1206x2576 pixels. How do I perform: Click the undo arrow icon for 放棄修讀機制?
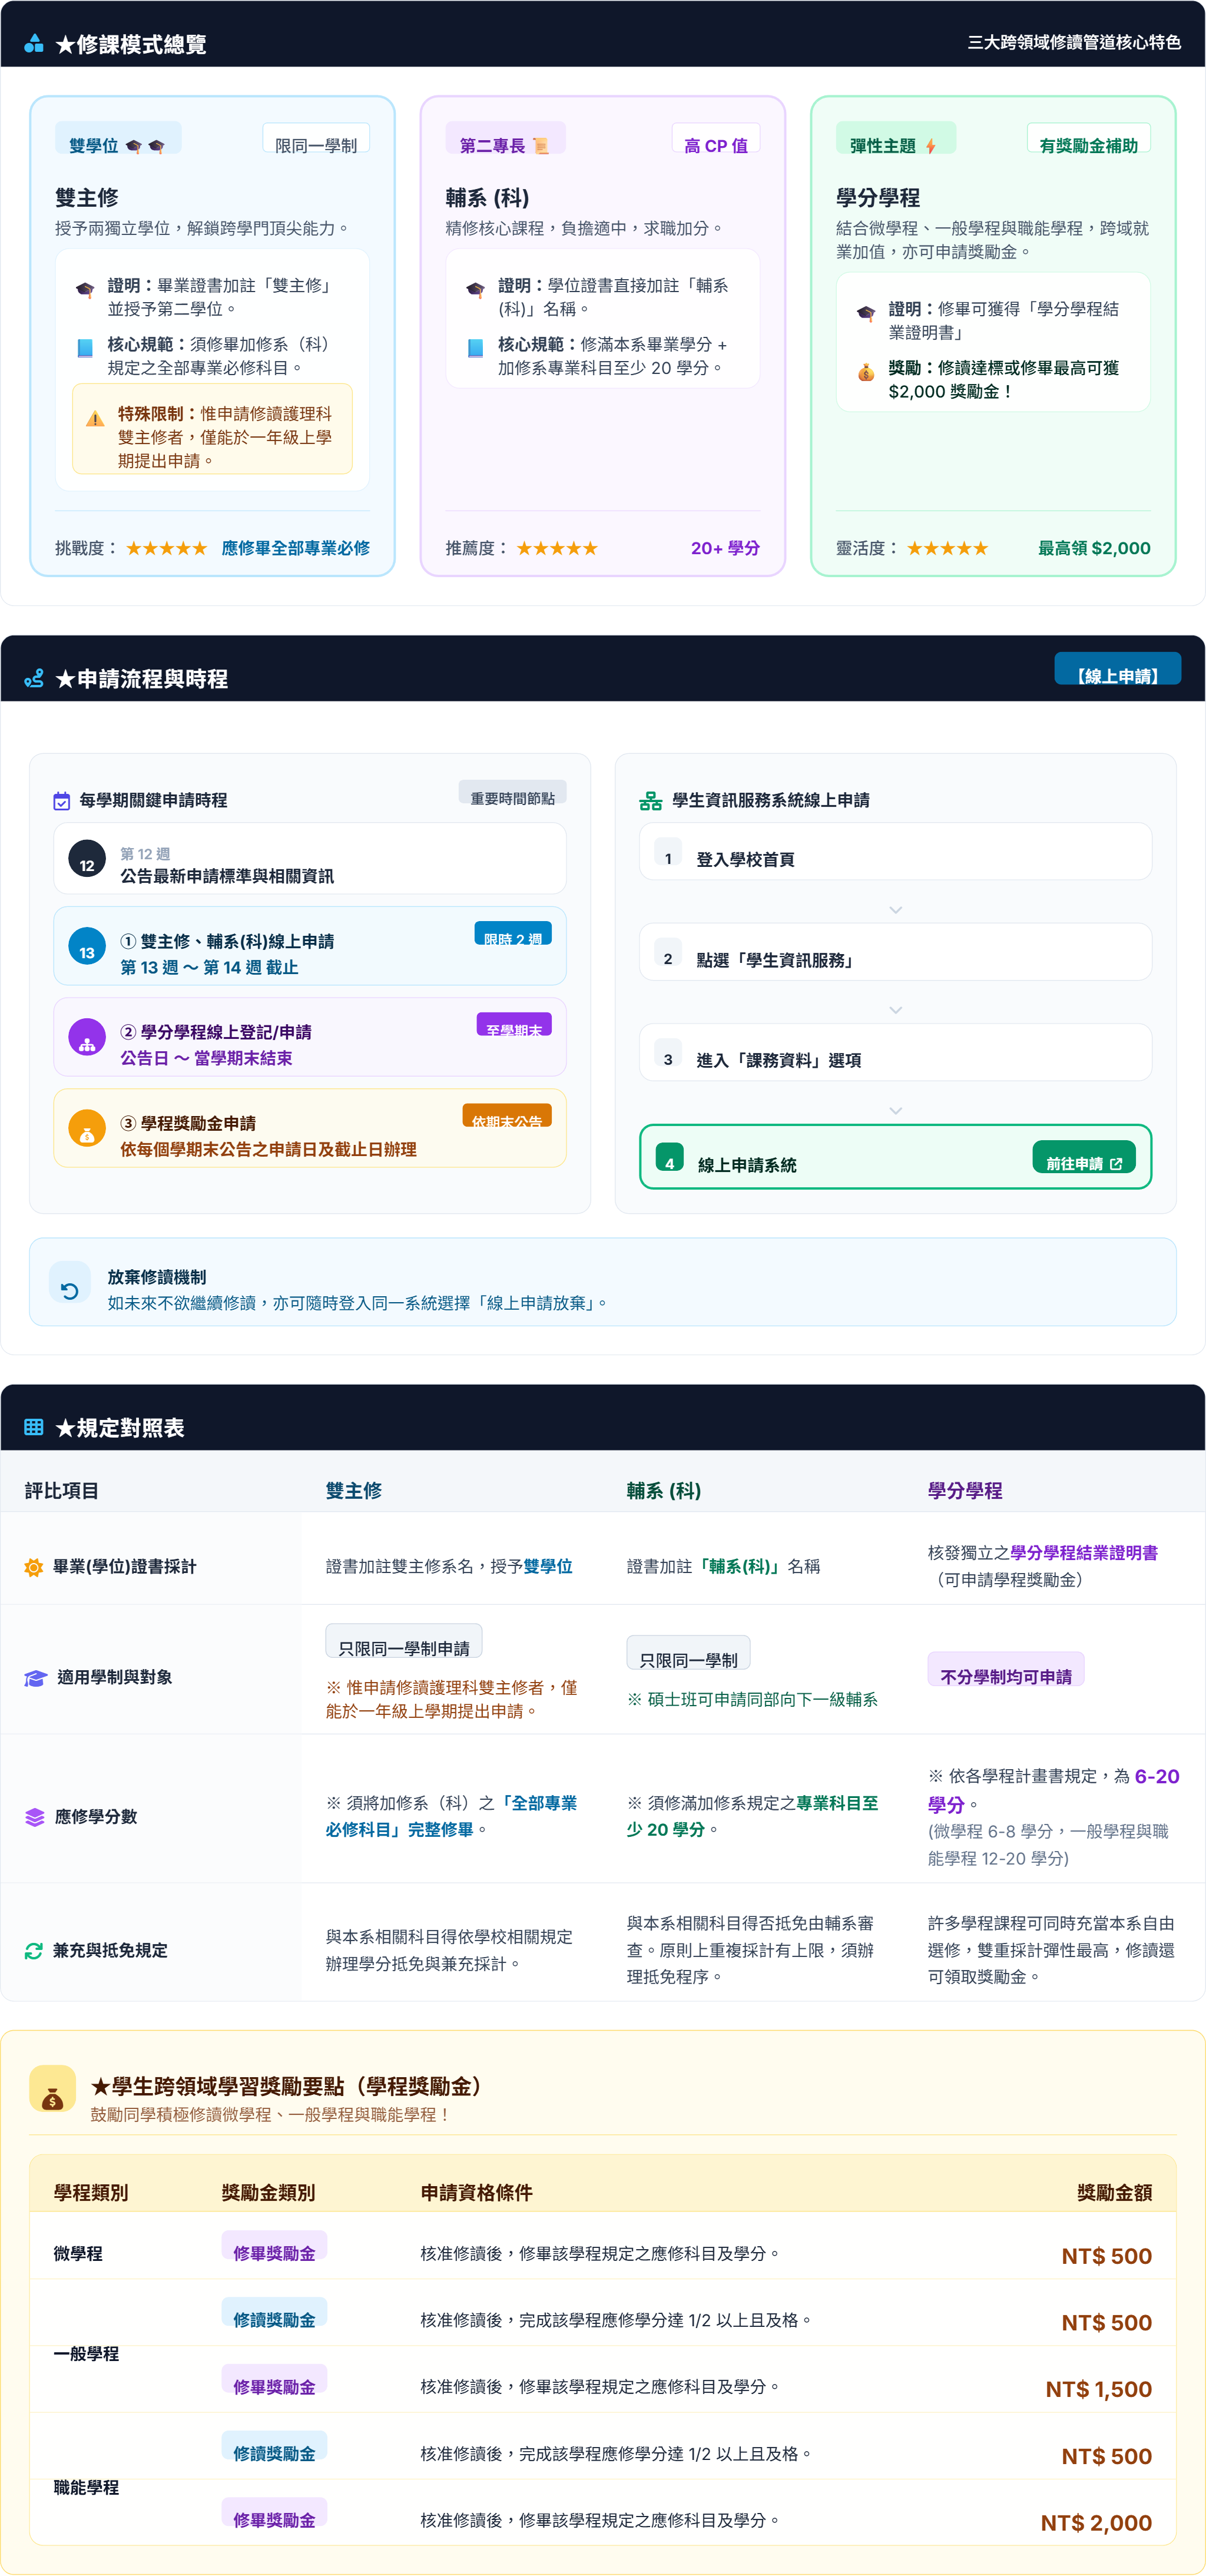(69, 1290)
